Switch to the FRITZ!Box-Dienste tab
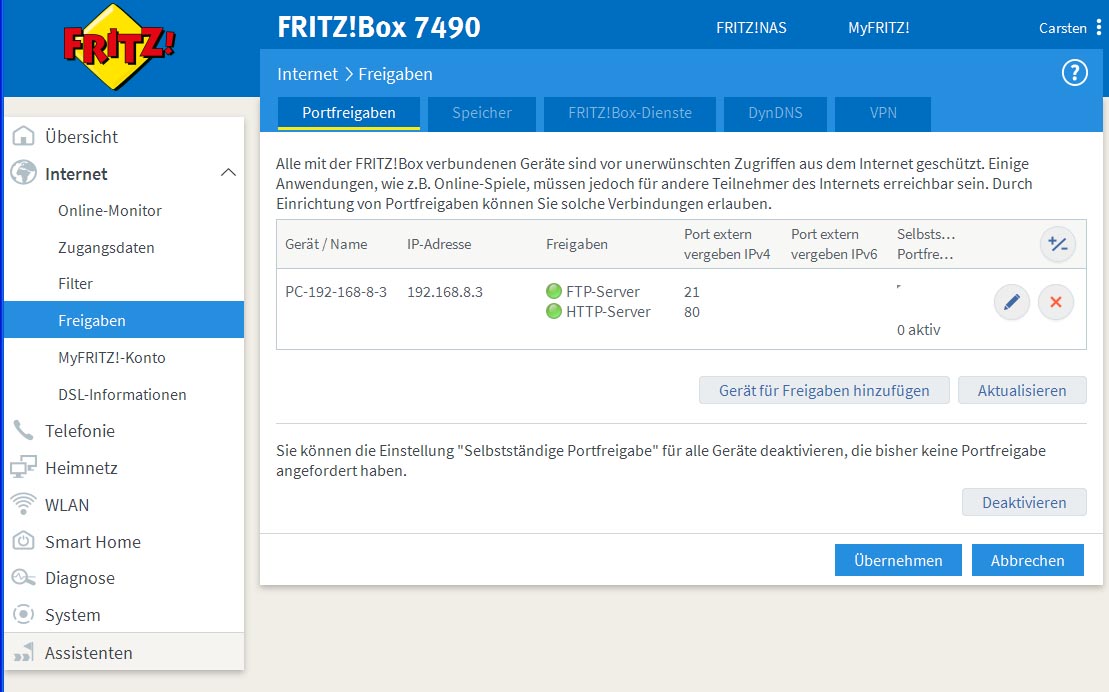This screenshot has height=692, width=1109. 629,113
